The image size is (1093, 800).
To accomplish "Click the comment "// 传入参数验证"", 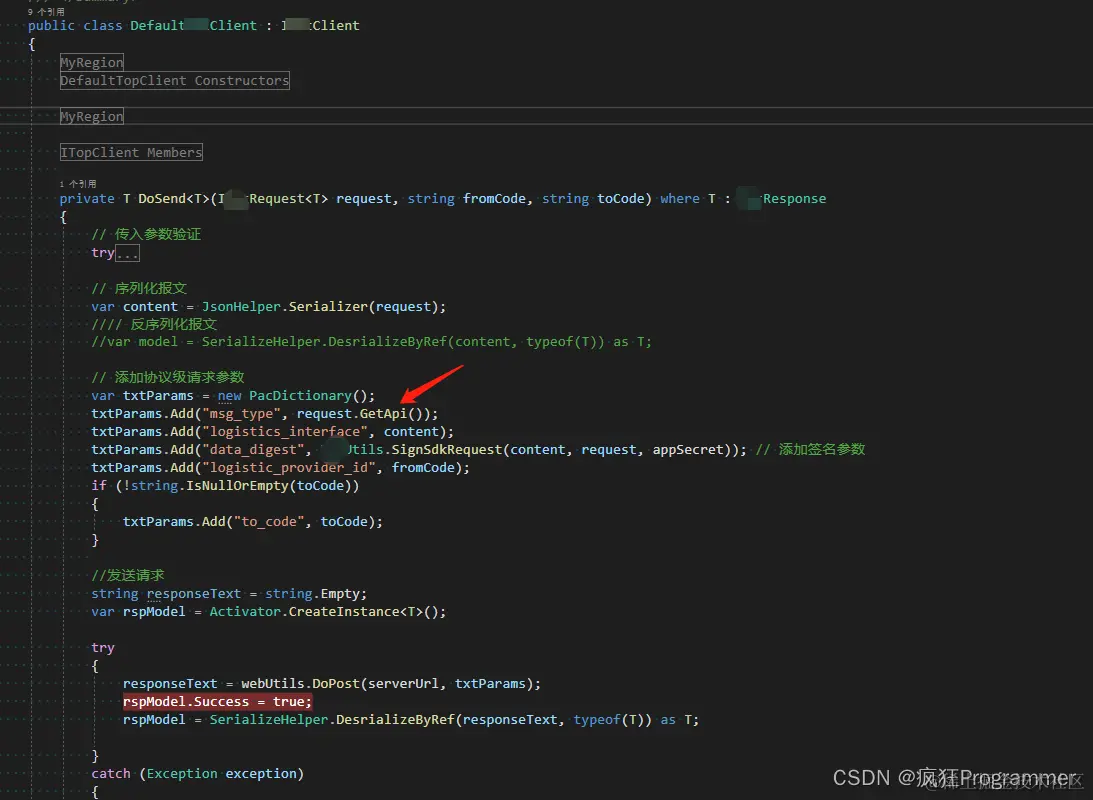I will [146, 234].
